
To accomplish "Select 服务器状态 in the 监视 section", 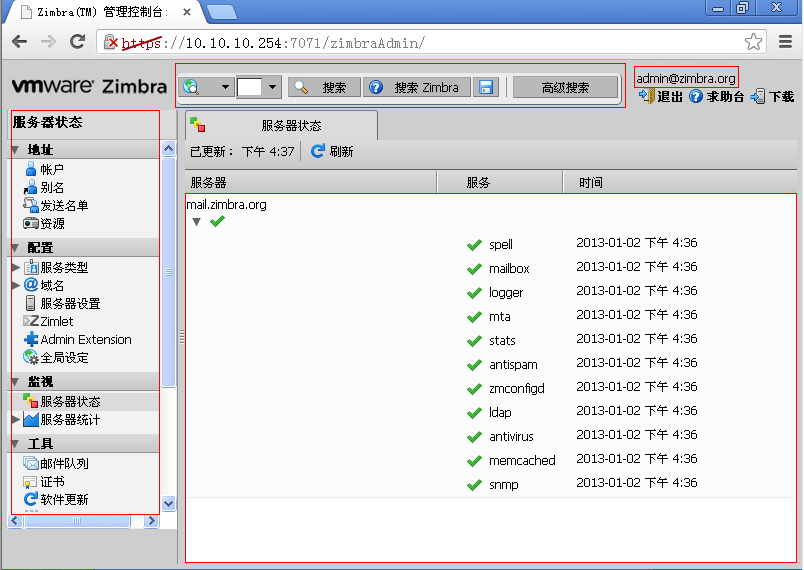I will [x=62, y=401].
